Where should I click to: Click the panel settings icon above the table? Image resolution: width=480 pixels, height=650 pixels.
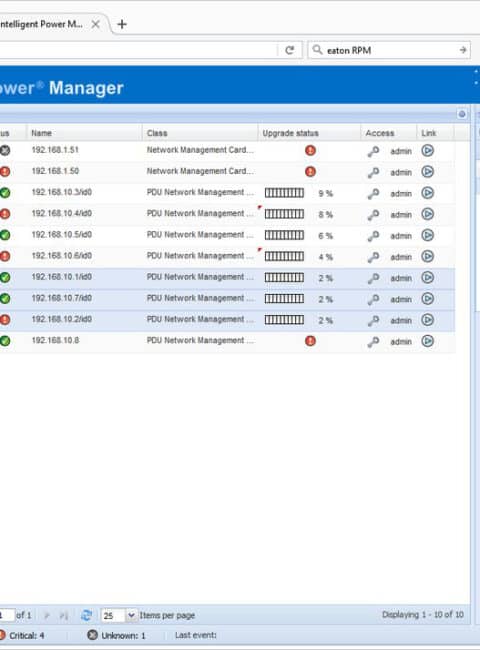462,114
